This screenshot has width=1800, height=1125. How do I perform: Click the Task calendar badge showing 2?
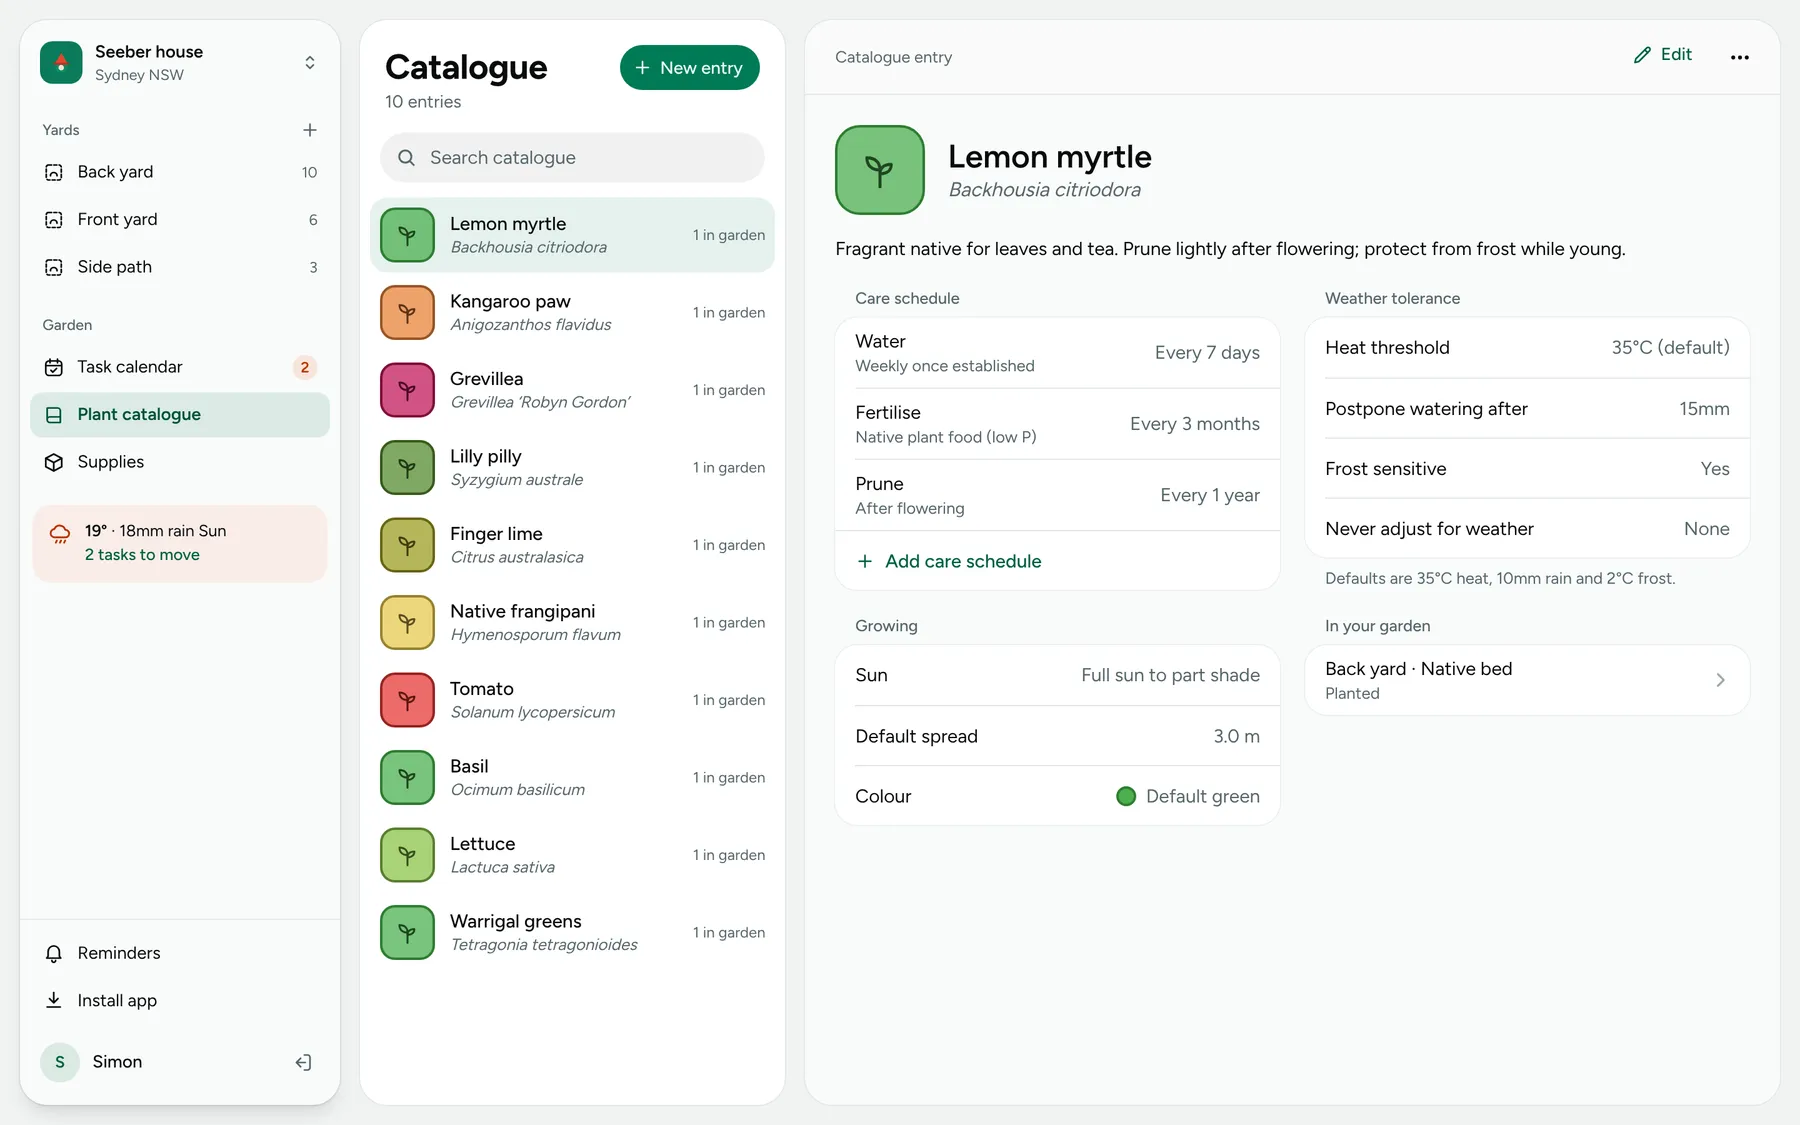pyautogui.click(x=305, y=367)
